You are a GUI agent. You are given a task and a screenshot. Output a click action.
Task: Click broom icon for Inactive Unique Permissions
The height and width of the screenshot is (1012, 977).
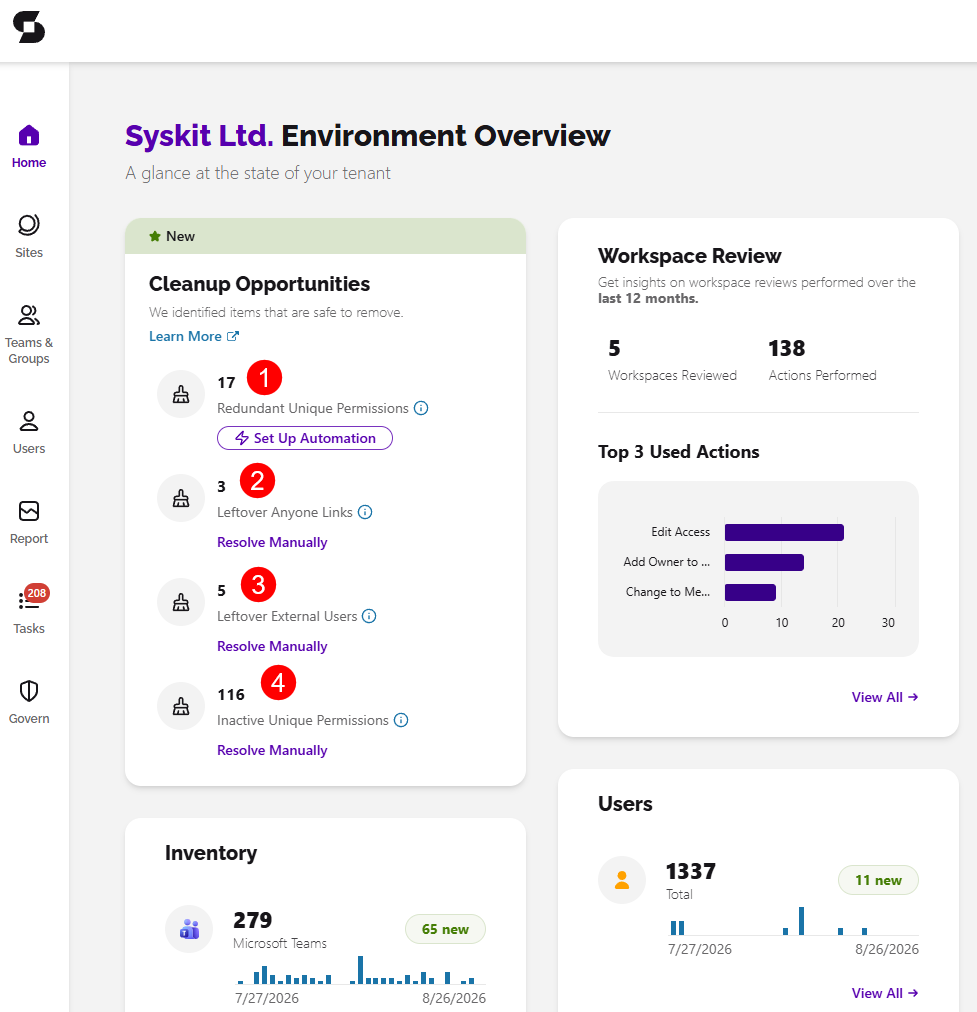click(181, 707)
